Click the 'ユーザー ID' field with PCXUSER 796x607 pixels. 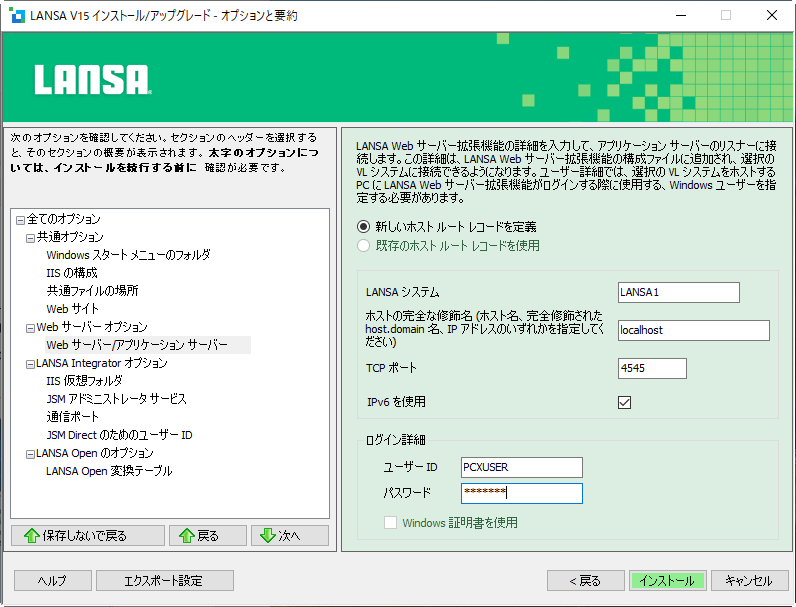point(522,467)
